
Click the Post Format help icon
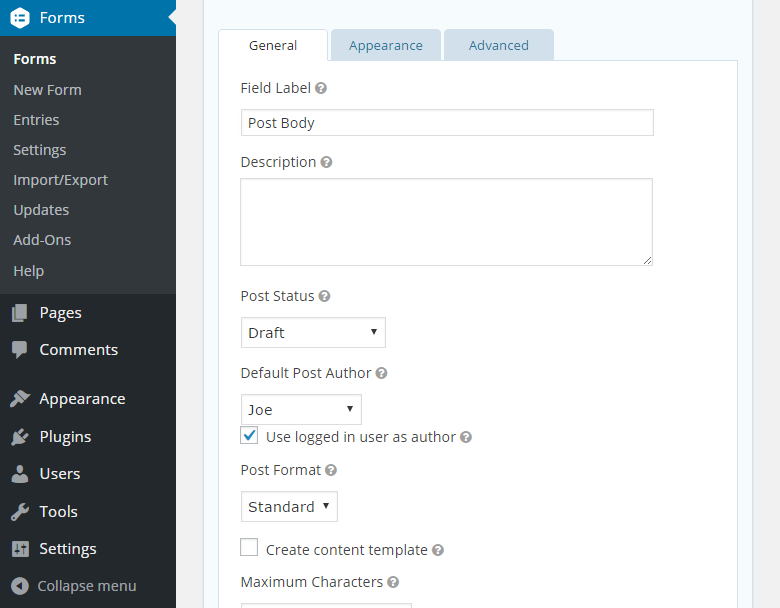point(331,470)
